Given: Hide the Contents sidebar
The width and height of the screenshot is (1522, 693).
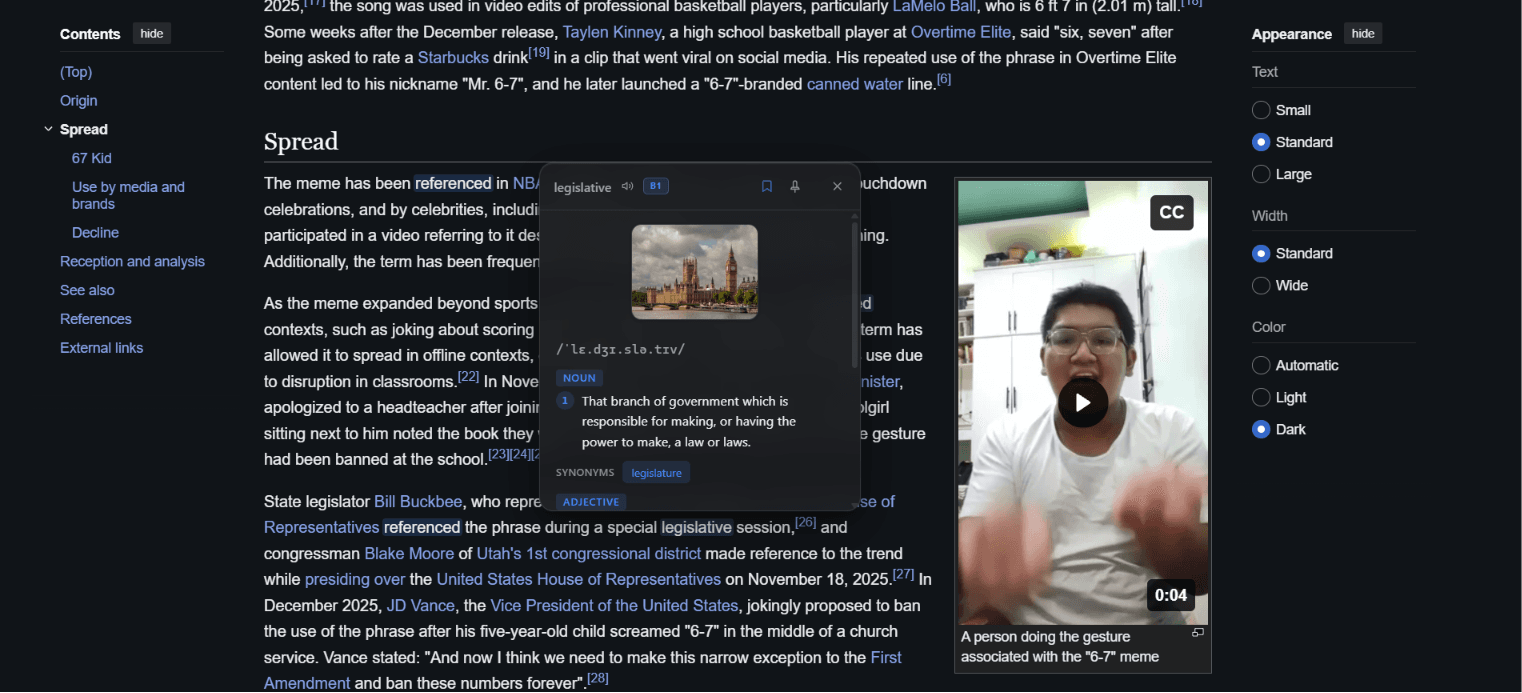Looking at the screenshot, I should pyautogui.click(x=152, y=34).
